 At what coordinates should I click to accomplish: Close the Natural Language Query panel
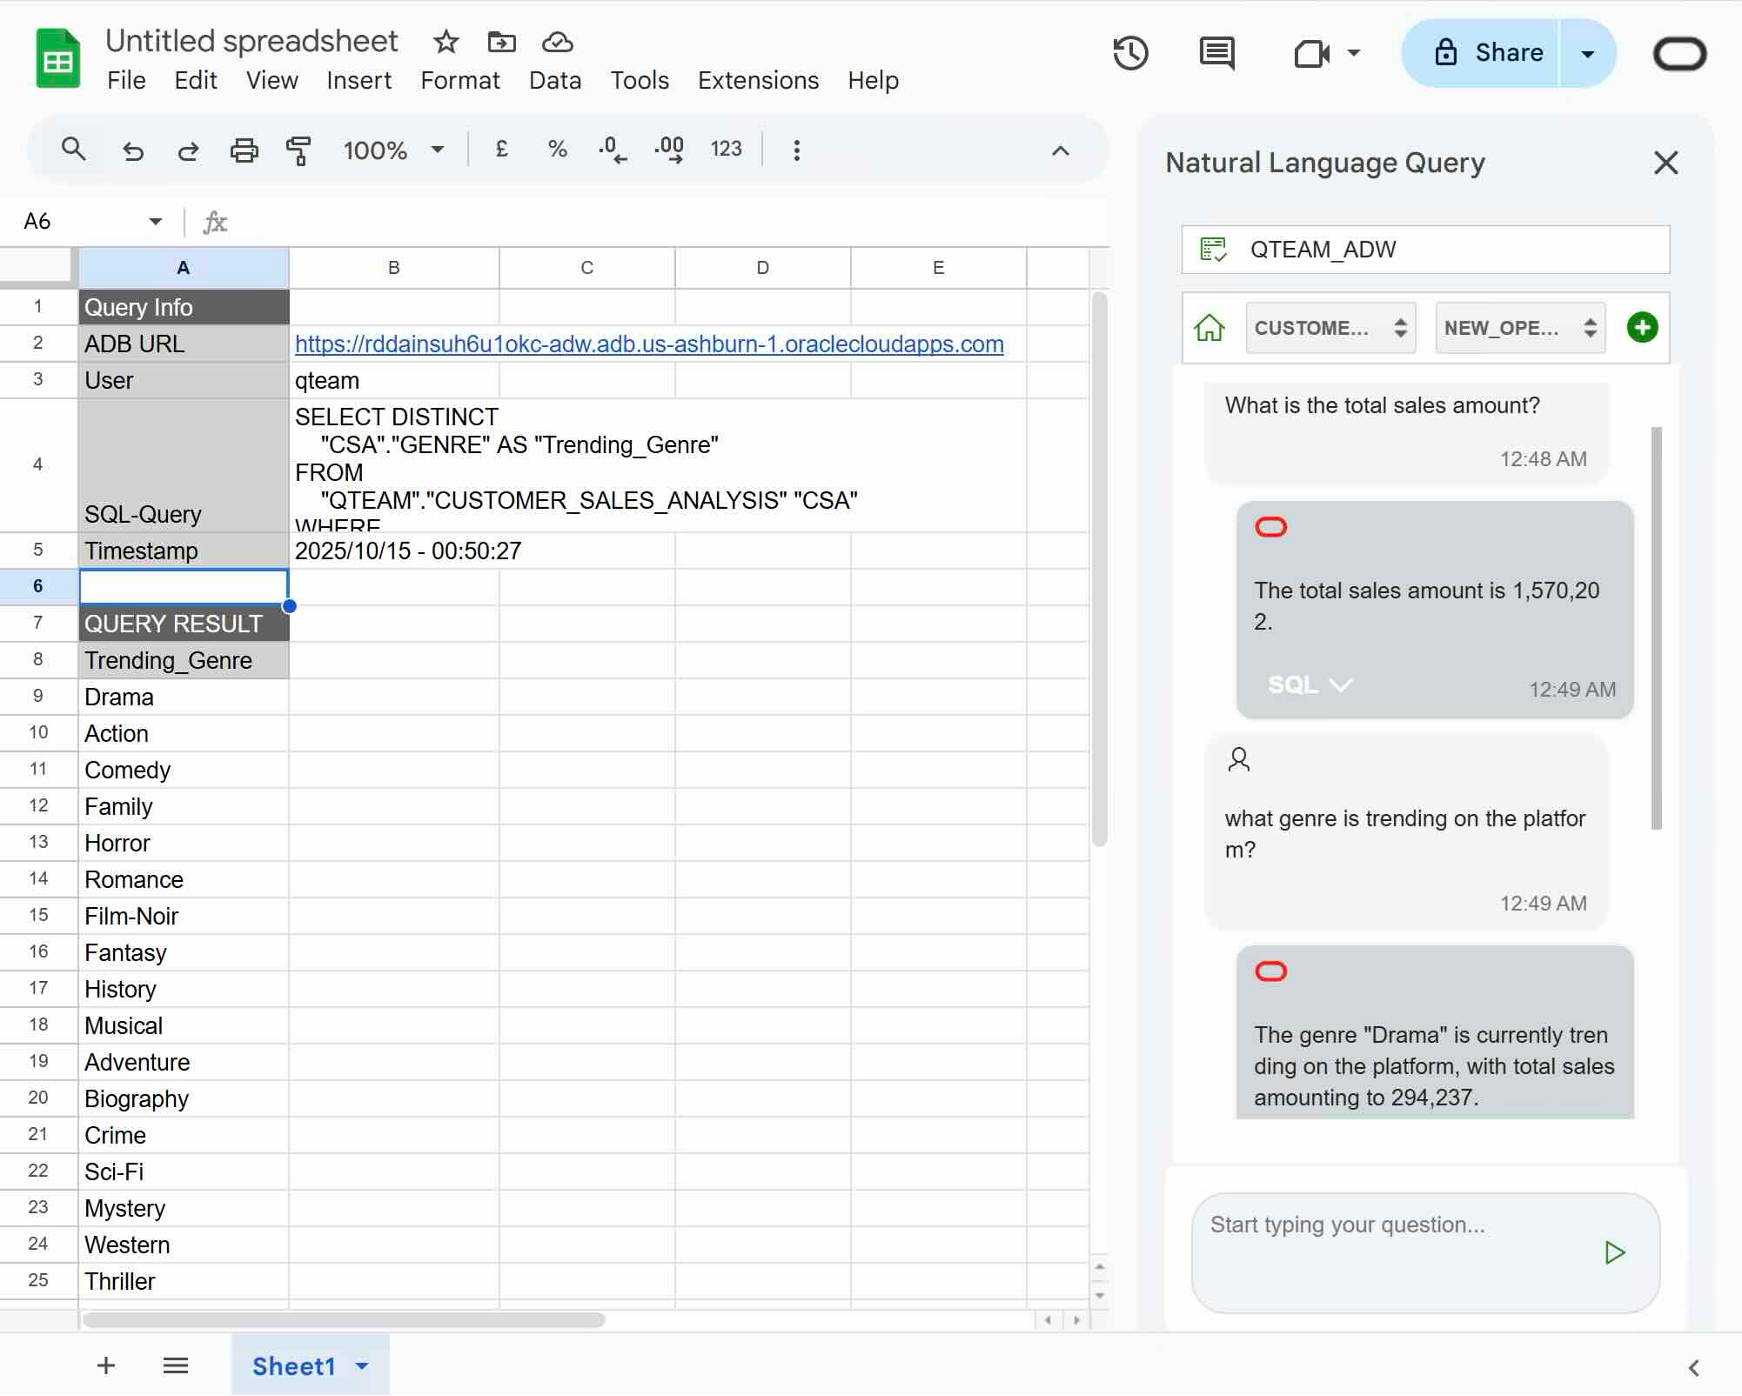click(x=1665, y=162)
